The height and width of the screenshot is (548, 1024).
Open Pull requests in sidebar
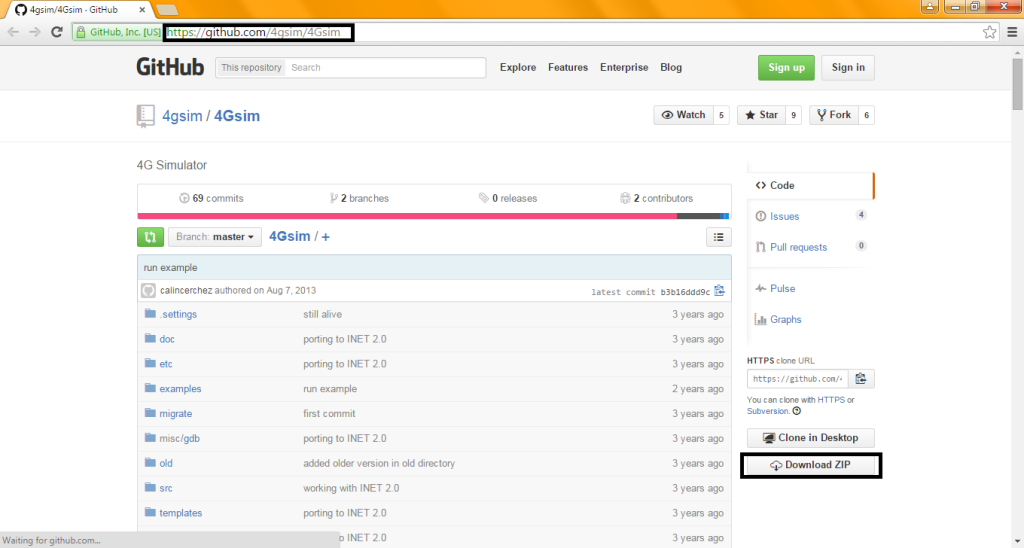point(798,247)
